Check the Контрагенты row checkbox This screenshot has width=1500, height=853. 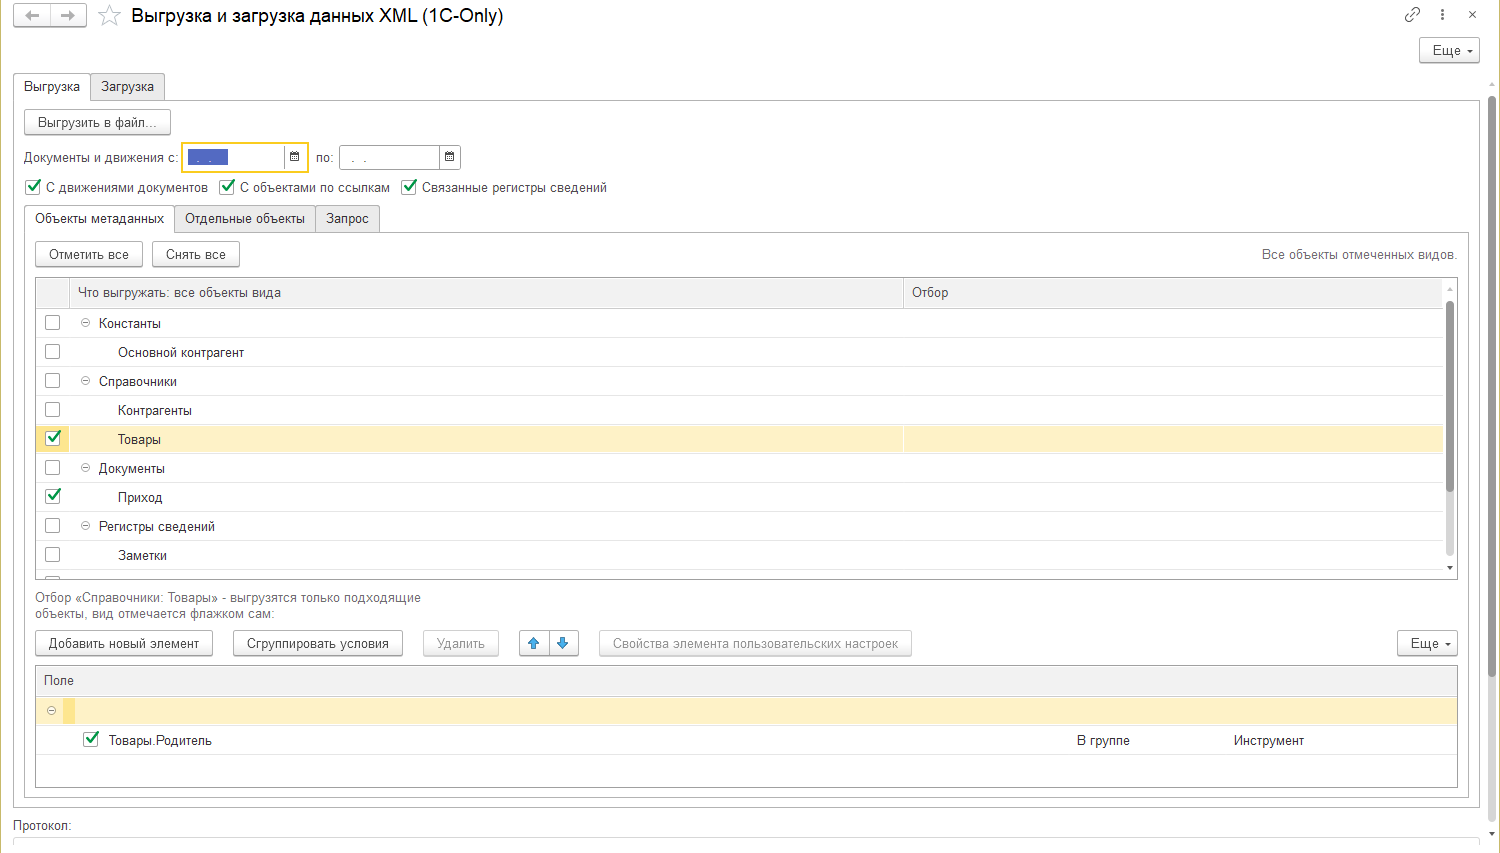click(x=53, y=410)
